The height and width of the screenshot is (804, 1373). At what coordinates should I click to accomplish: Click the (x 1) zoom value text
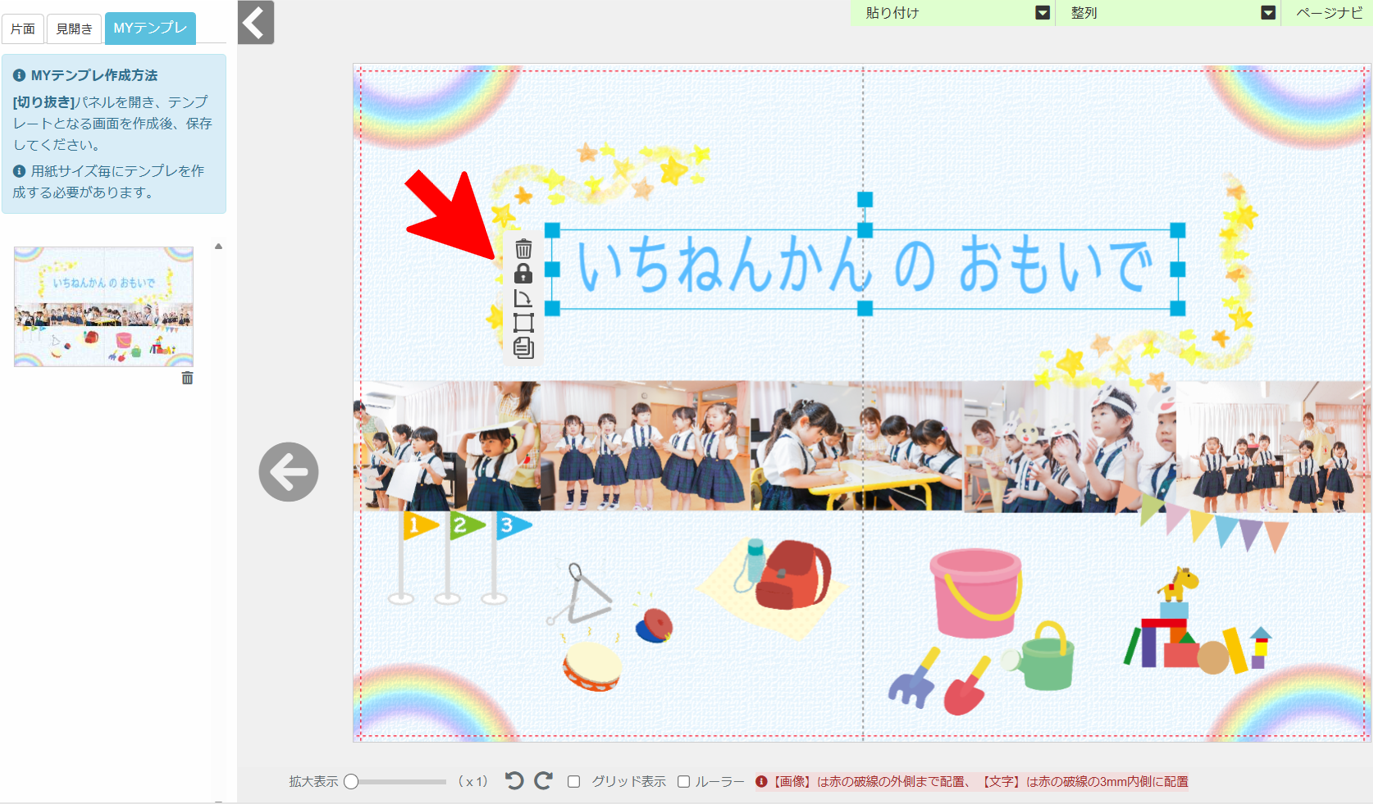coord(472,782)
